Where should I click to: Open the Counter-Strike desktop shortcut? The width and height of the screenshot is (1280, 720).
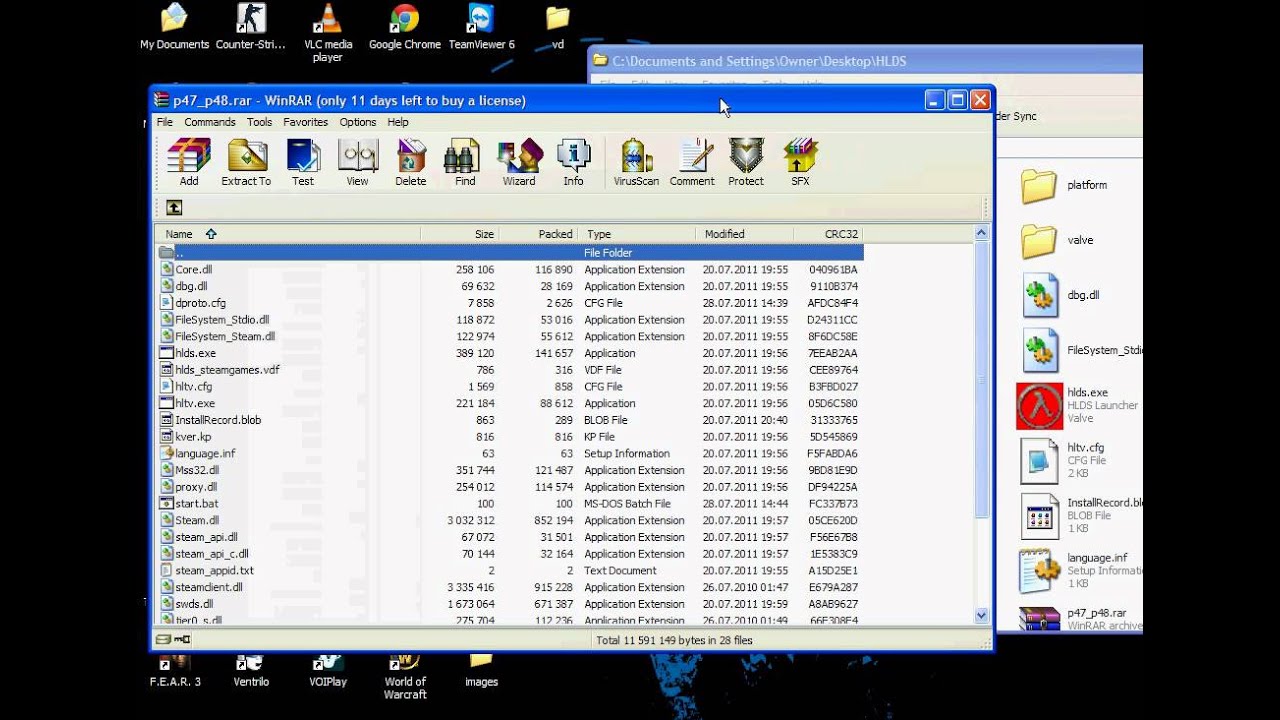click(x=251, y=27)
